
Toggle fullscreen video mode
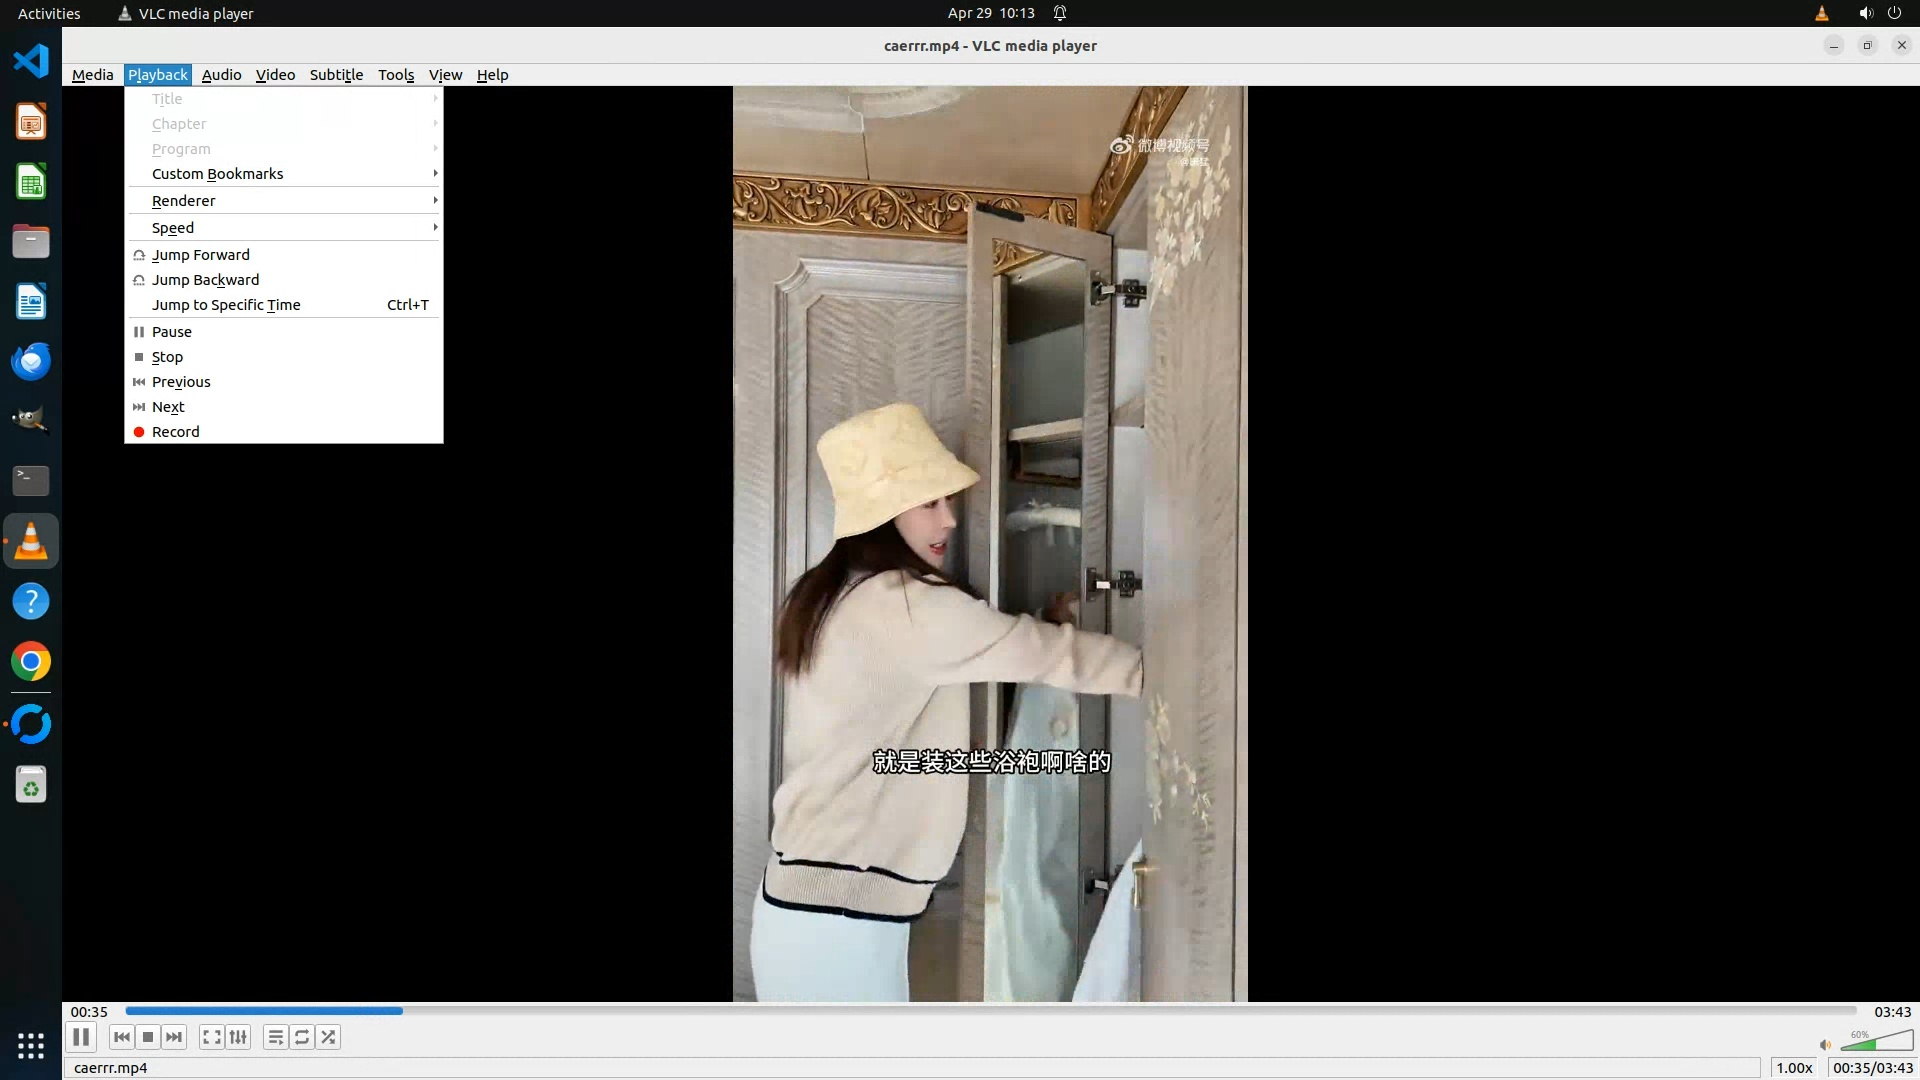[x=211, y=1037]
